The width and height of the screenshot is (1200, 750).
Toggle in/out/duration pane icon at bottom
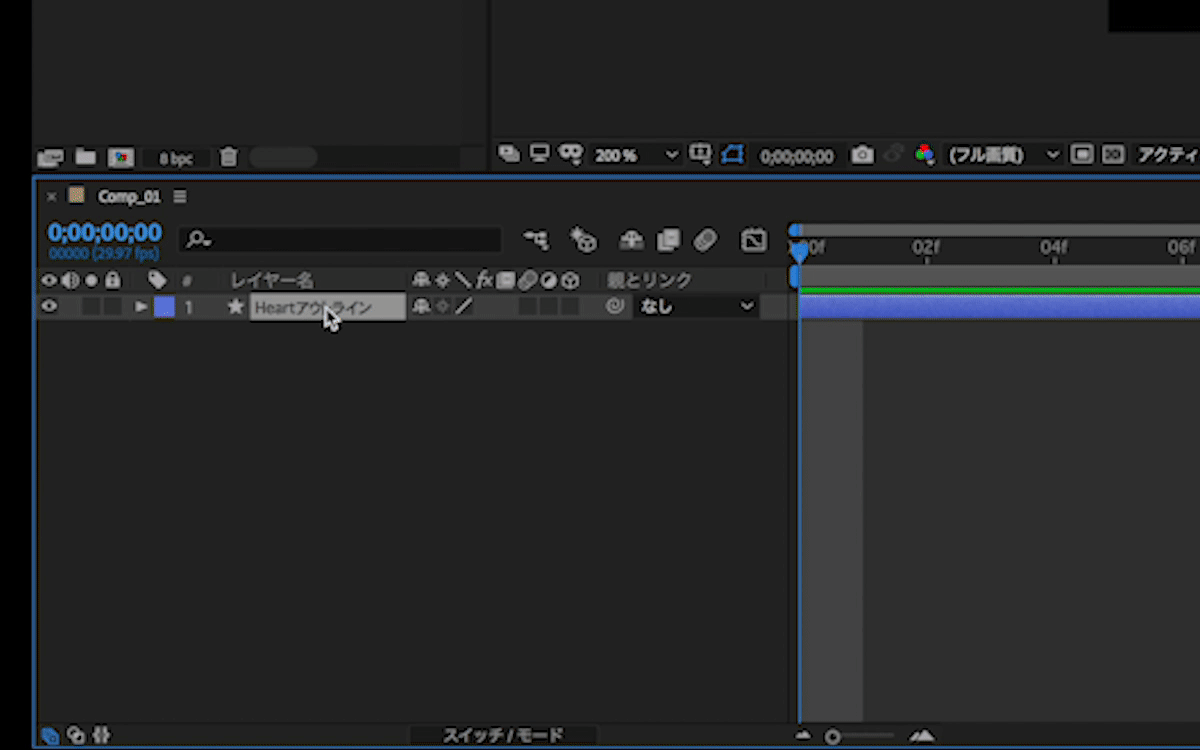click(x=100, y=736)
